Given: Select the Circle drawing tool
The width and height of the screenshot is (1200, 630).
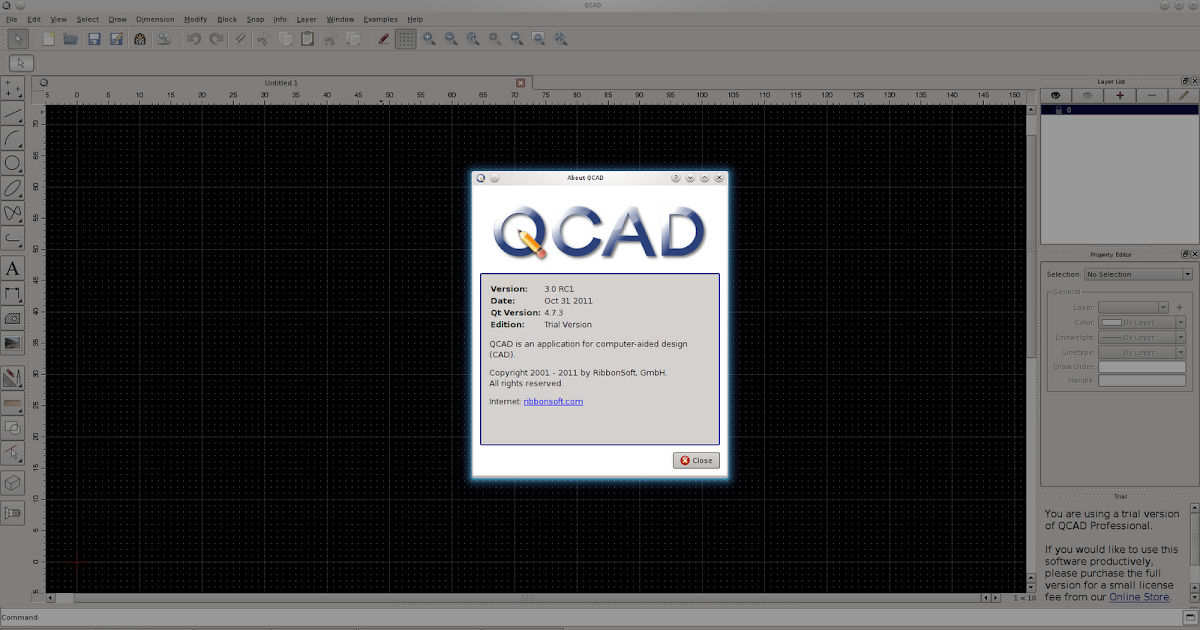Looking at the screenshot, I should [x=13, y=163].
